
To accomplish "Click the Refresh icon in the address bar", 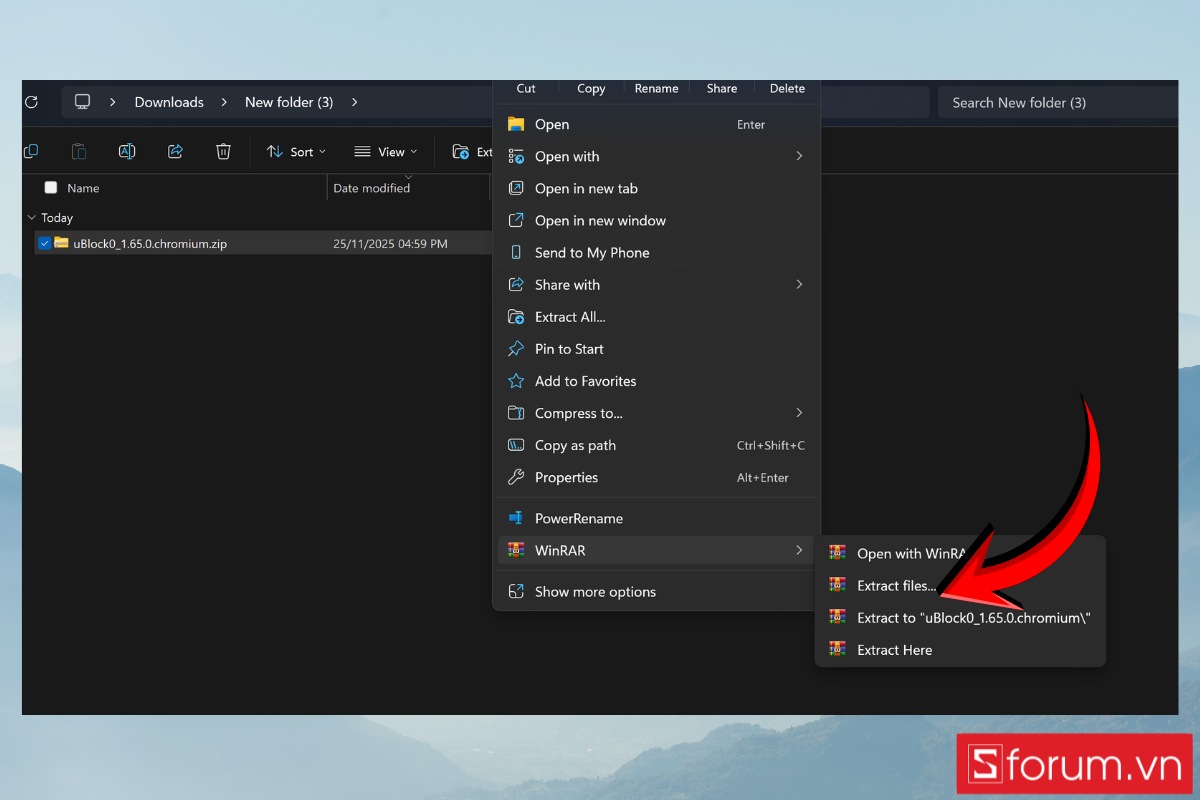I will [x=30, y=102].
